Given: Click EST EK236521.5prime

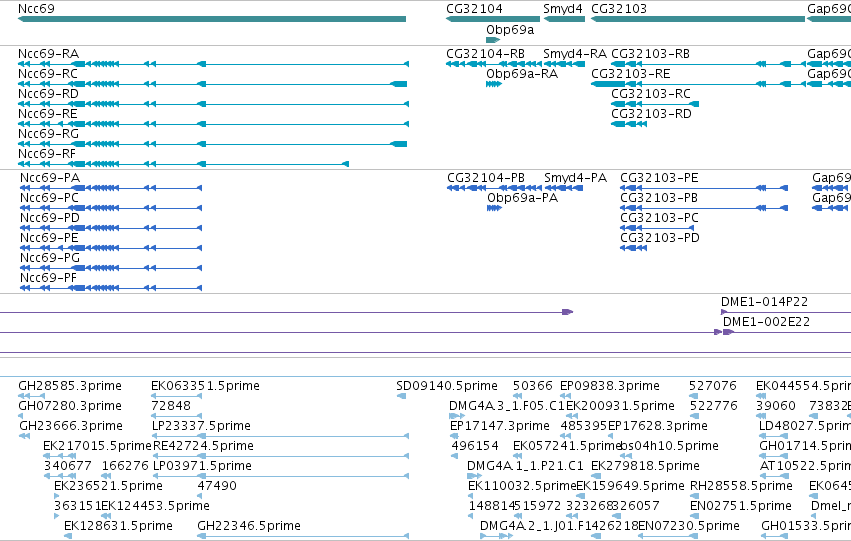Looking at the screenshot, I should (x=108, y=486).
